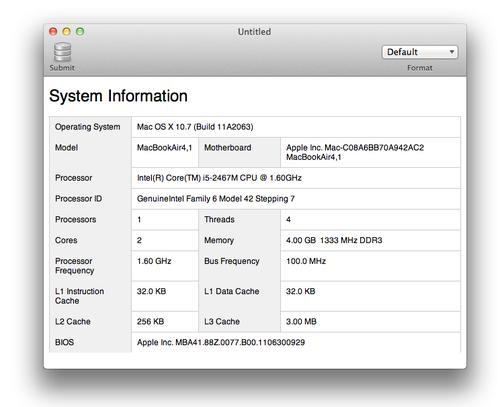This screenshot has height=407, width=500.
Task: Select the Apple Inc. MBA41.88Z BIOS value
Action: pos(221,342)
